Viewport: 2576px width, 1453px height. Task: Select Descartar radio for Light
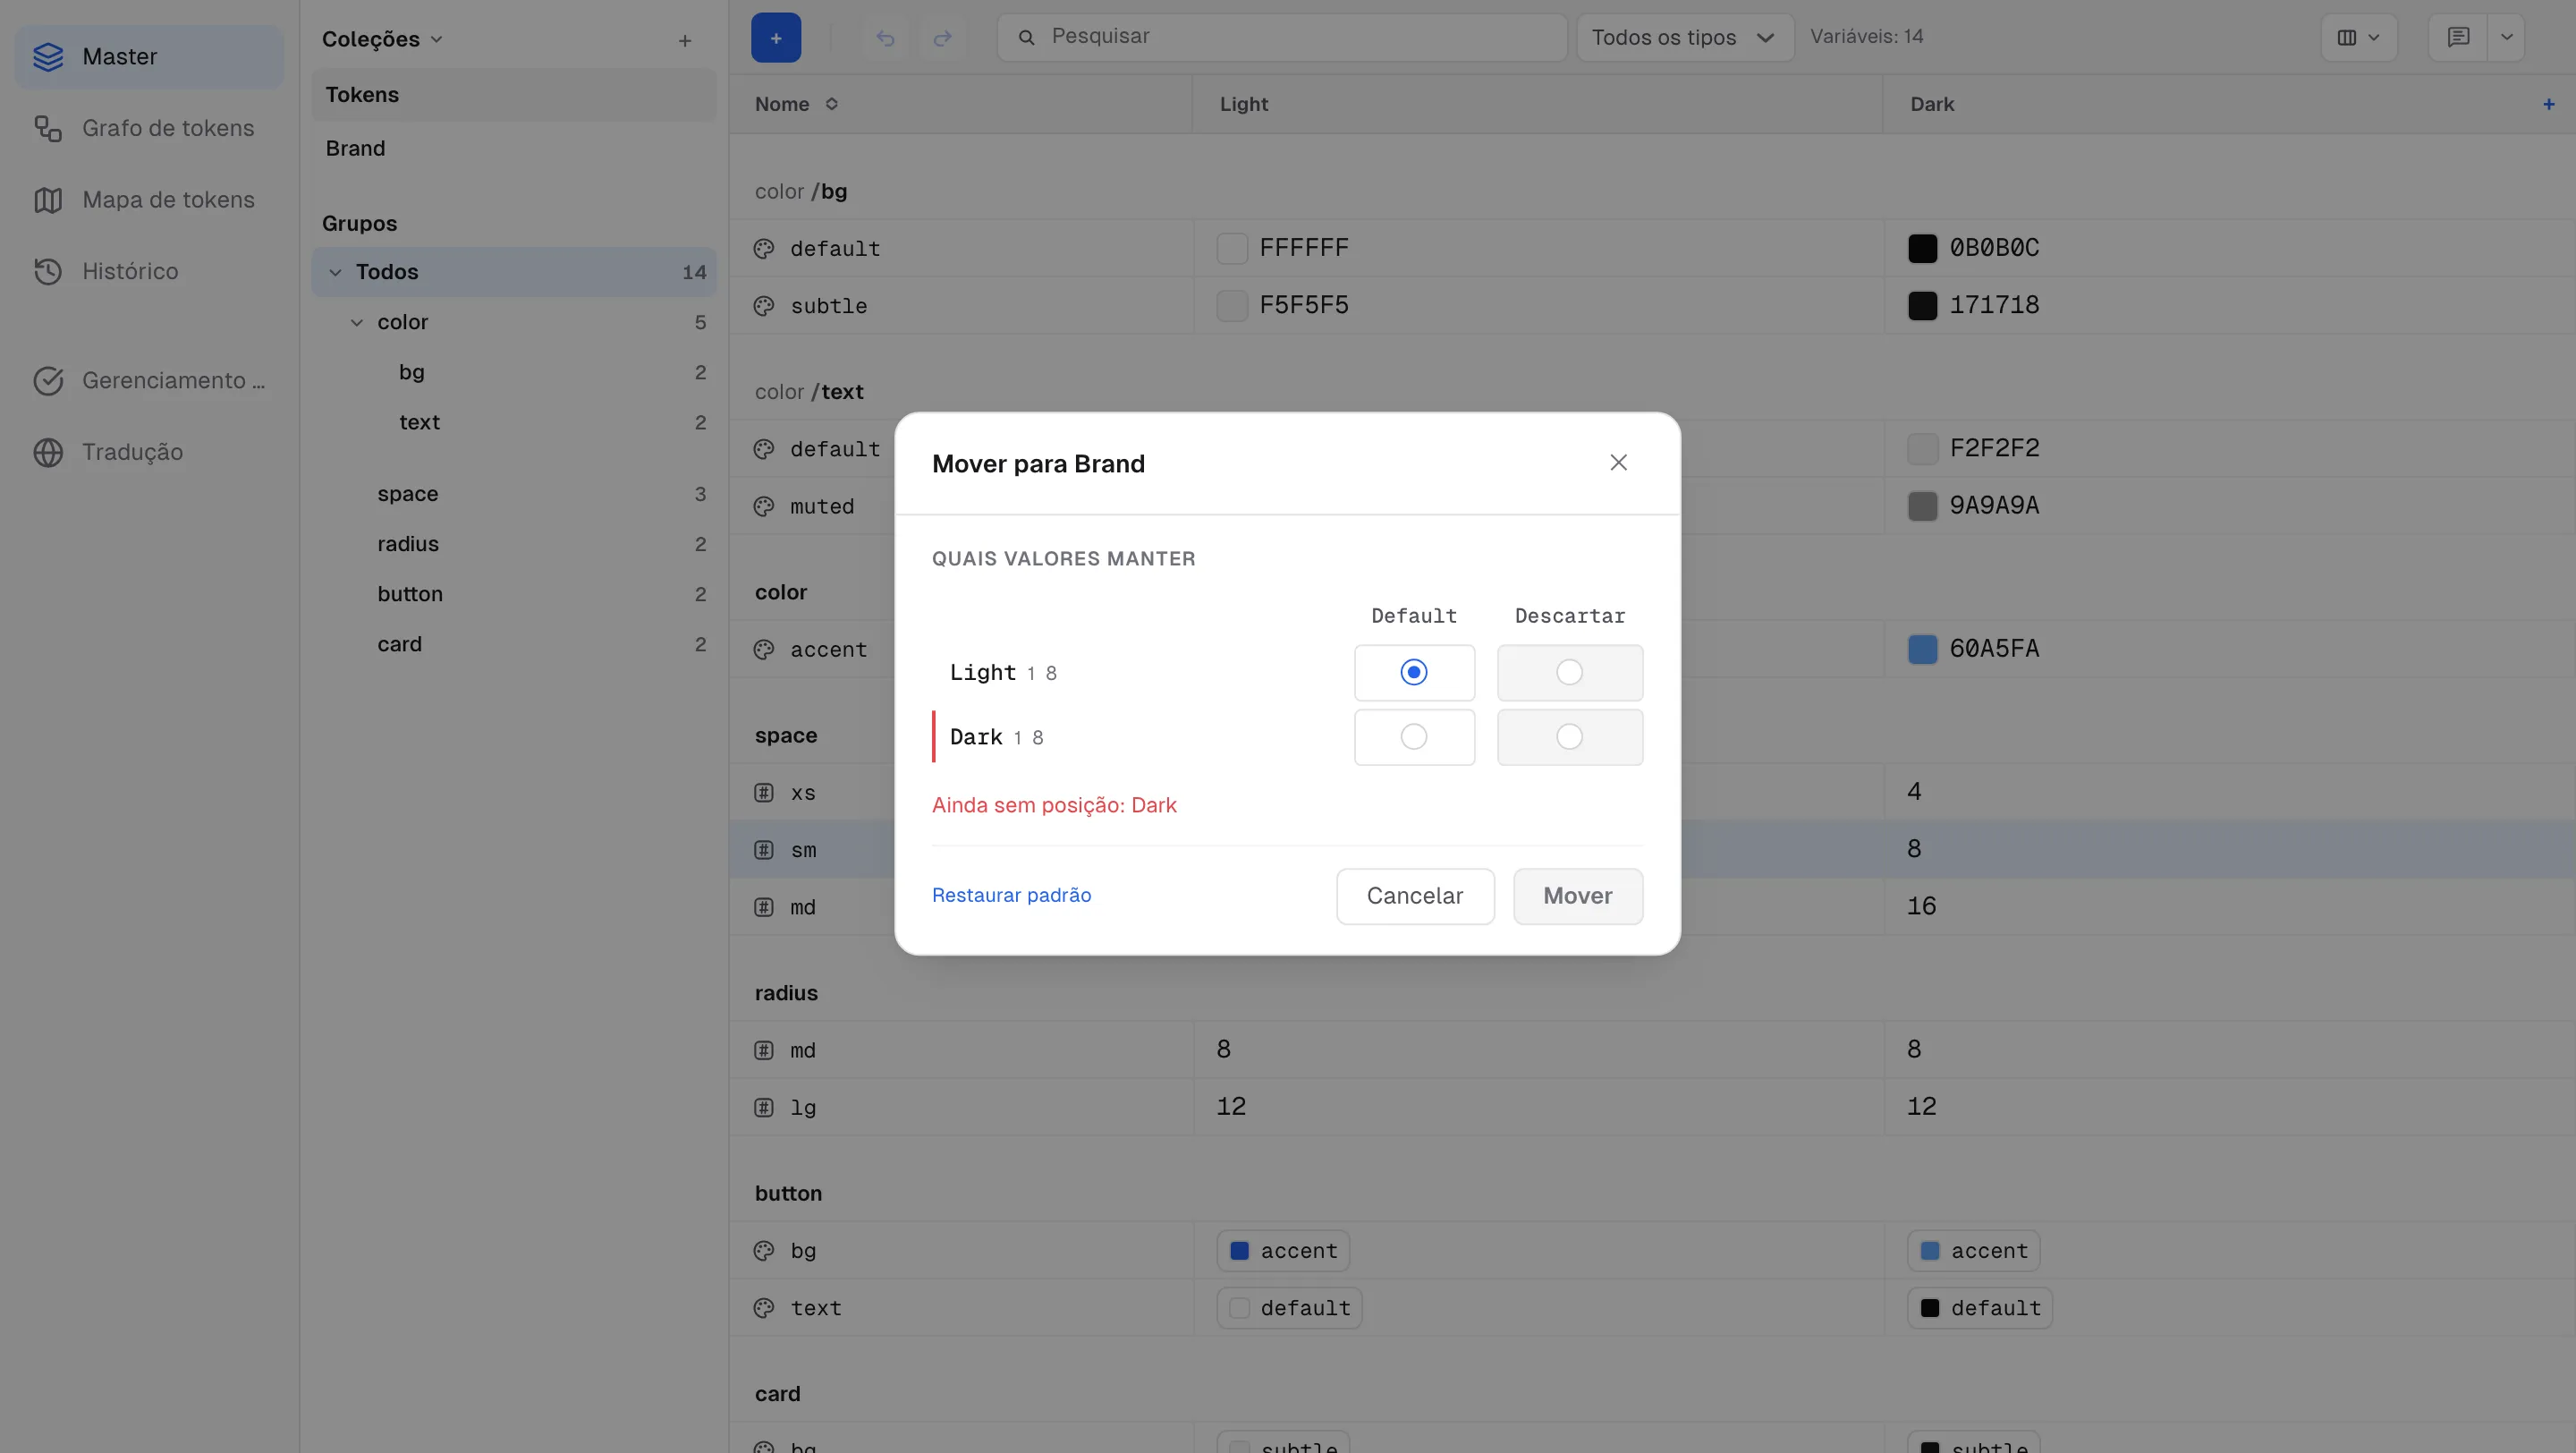pos(1569,672)
